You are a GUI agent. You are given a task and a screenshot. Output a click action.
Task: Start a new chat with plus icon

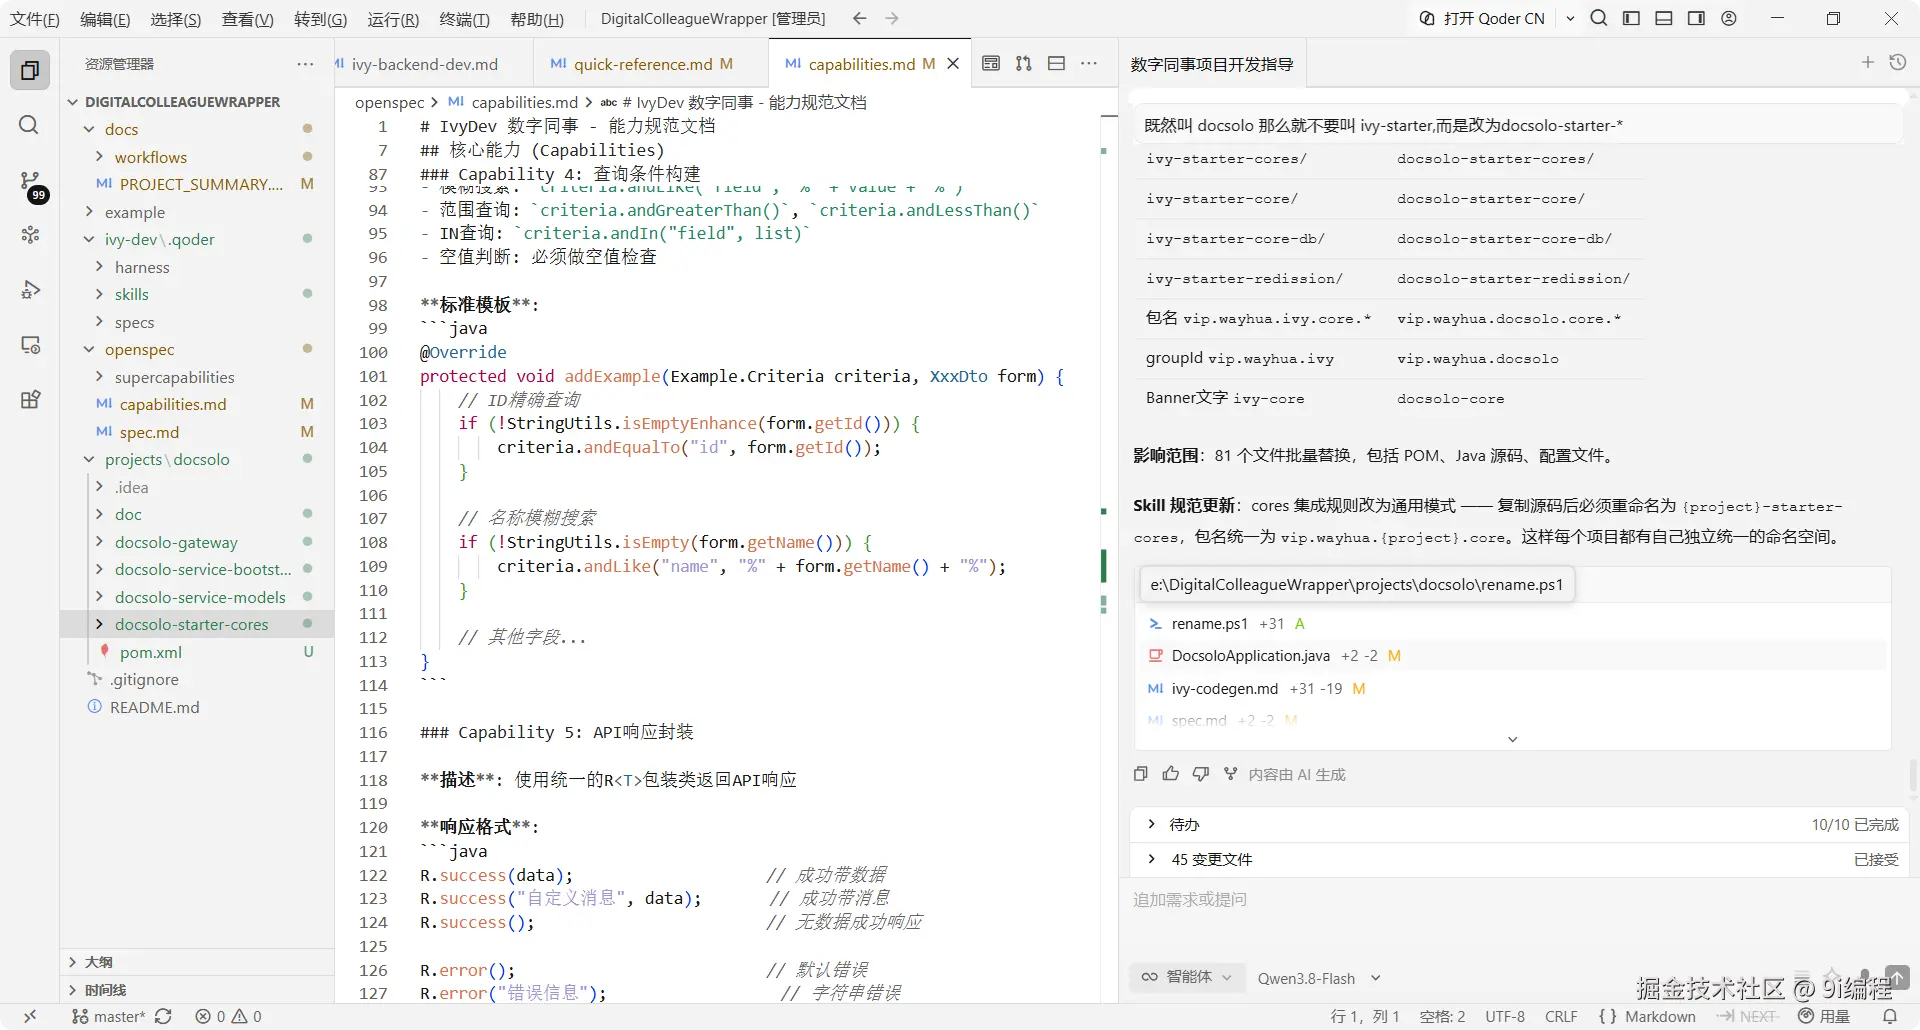(1867, 63)
